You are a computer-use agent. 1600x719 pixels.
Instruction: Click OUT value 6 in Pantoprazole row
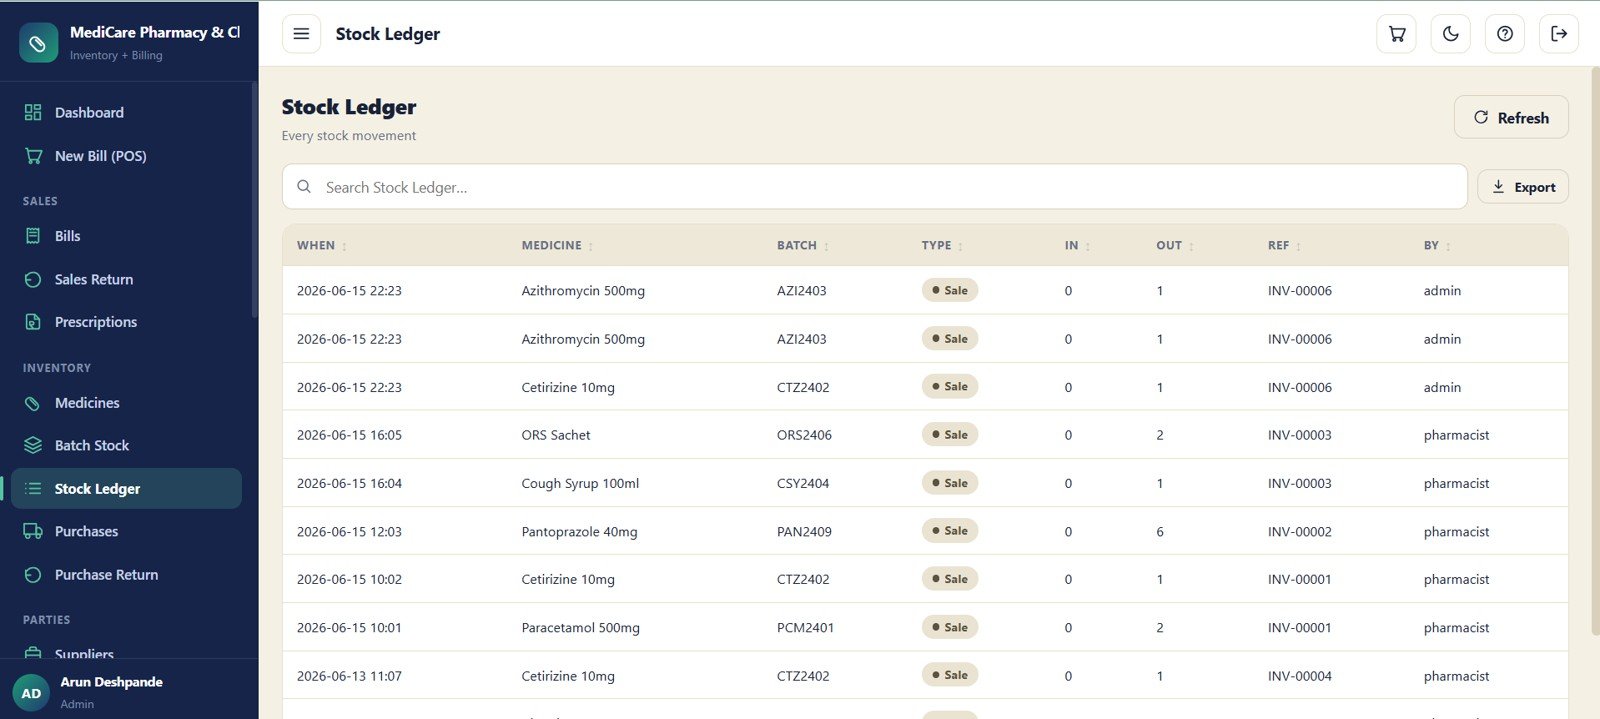[1160, 532]
